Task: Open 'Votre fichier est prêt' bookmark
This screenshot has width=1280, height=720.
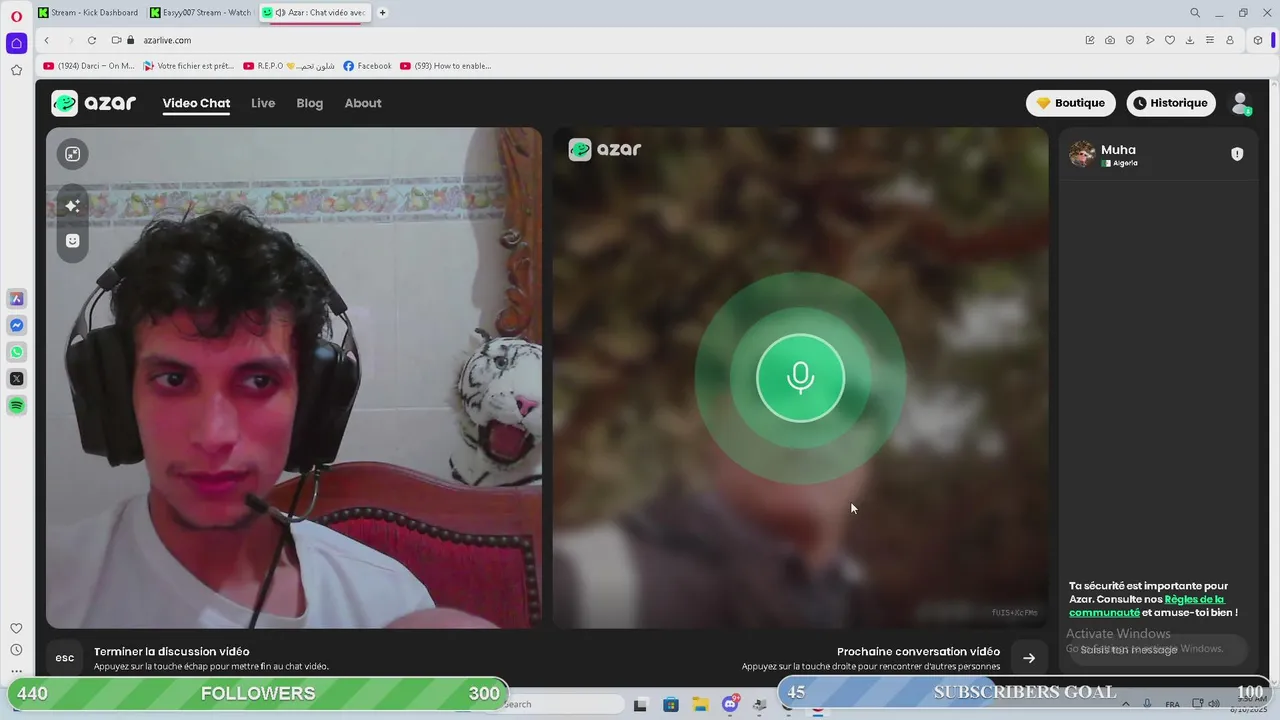Action: tap(188, 66)
